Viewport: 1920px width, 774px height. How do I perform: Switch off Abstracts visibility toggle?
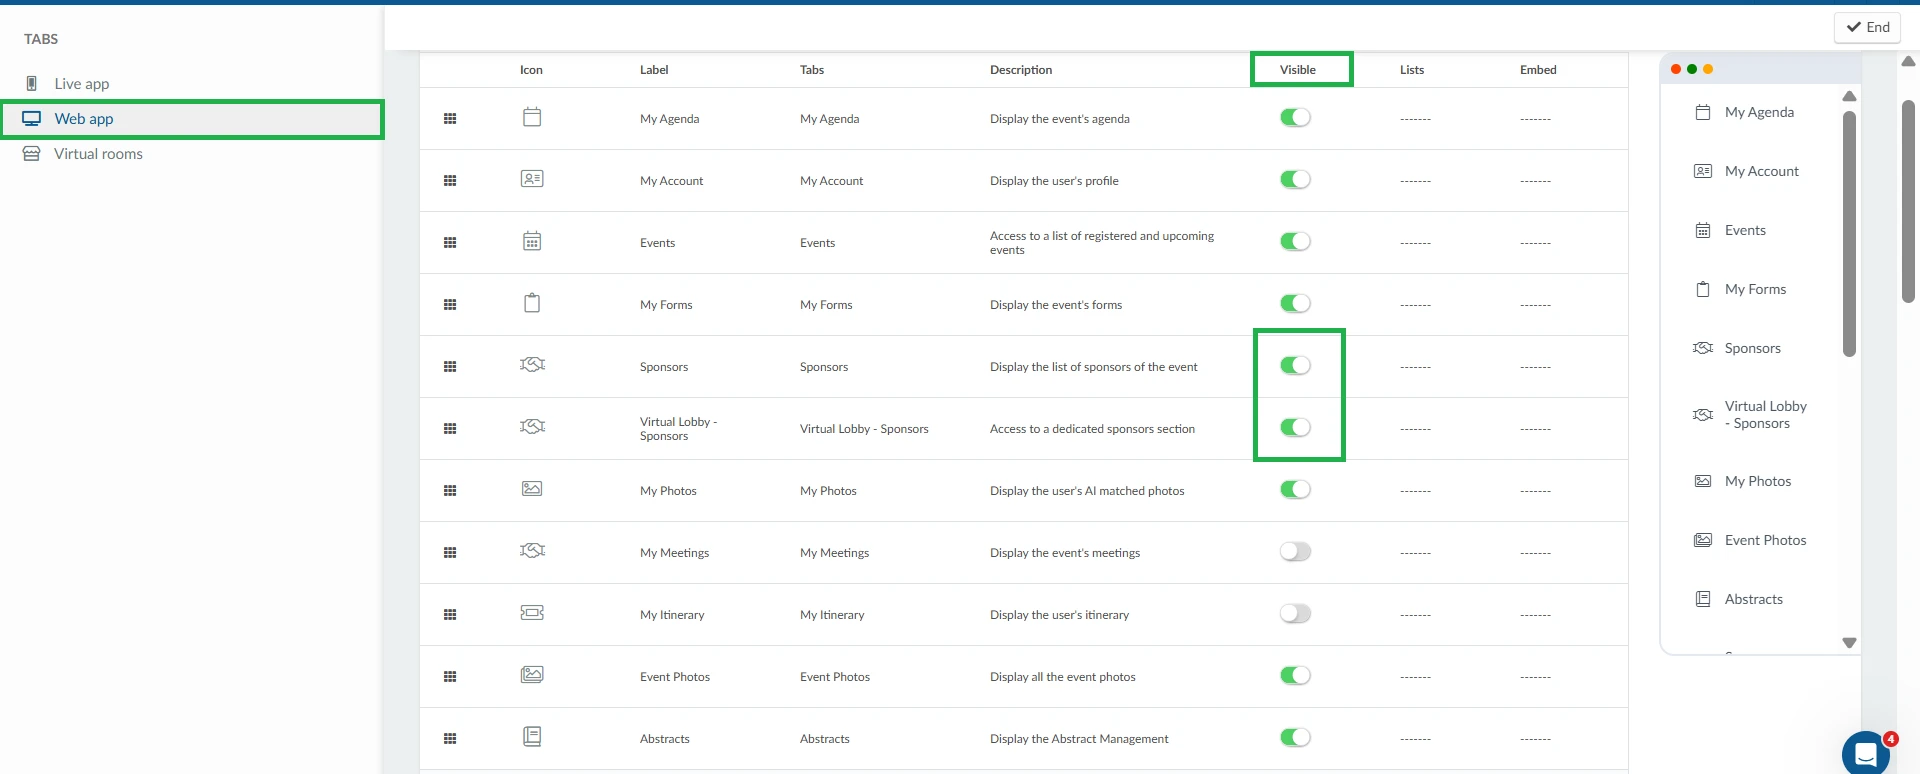pyautogui.click(x=1295, y=738)
